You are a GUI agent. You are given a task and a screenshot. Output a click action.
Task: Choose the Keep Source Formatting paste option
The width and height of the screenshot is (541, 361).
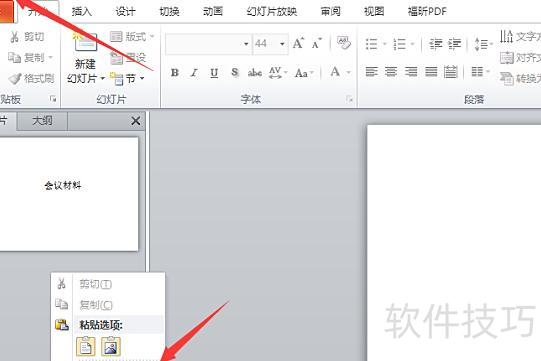(86, 346)
